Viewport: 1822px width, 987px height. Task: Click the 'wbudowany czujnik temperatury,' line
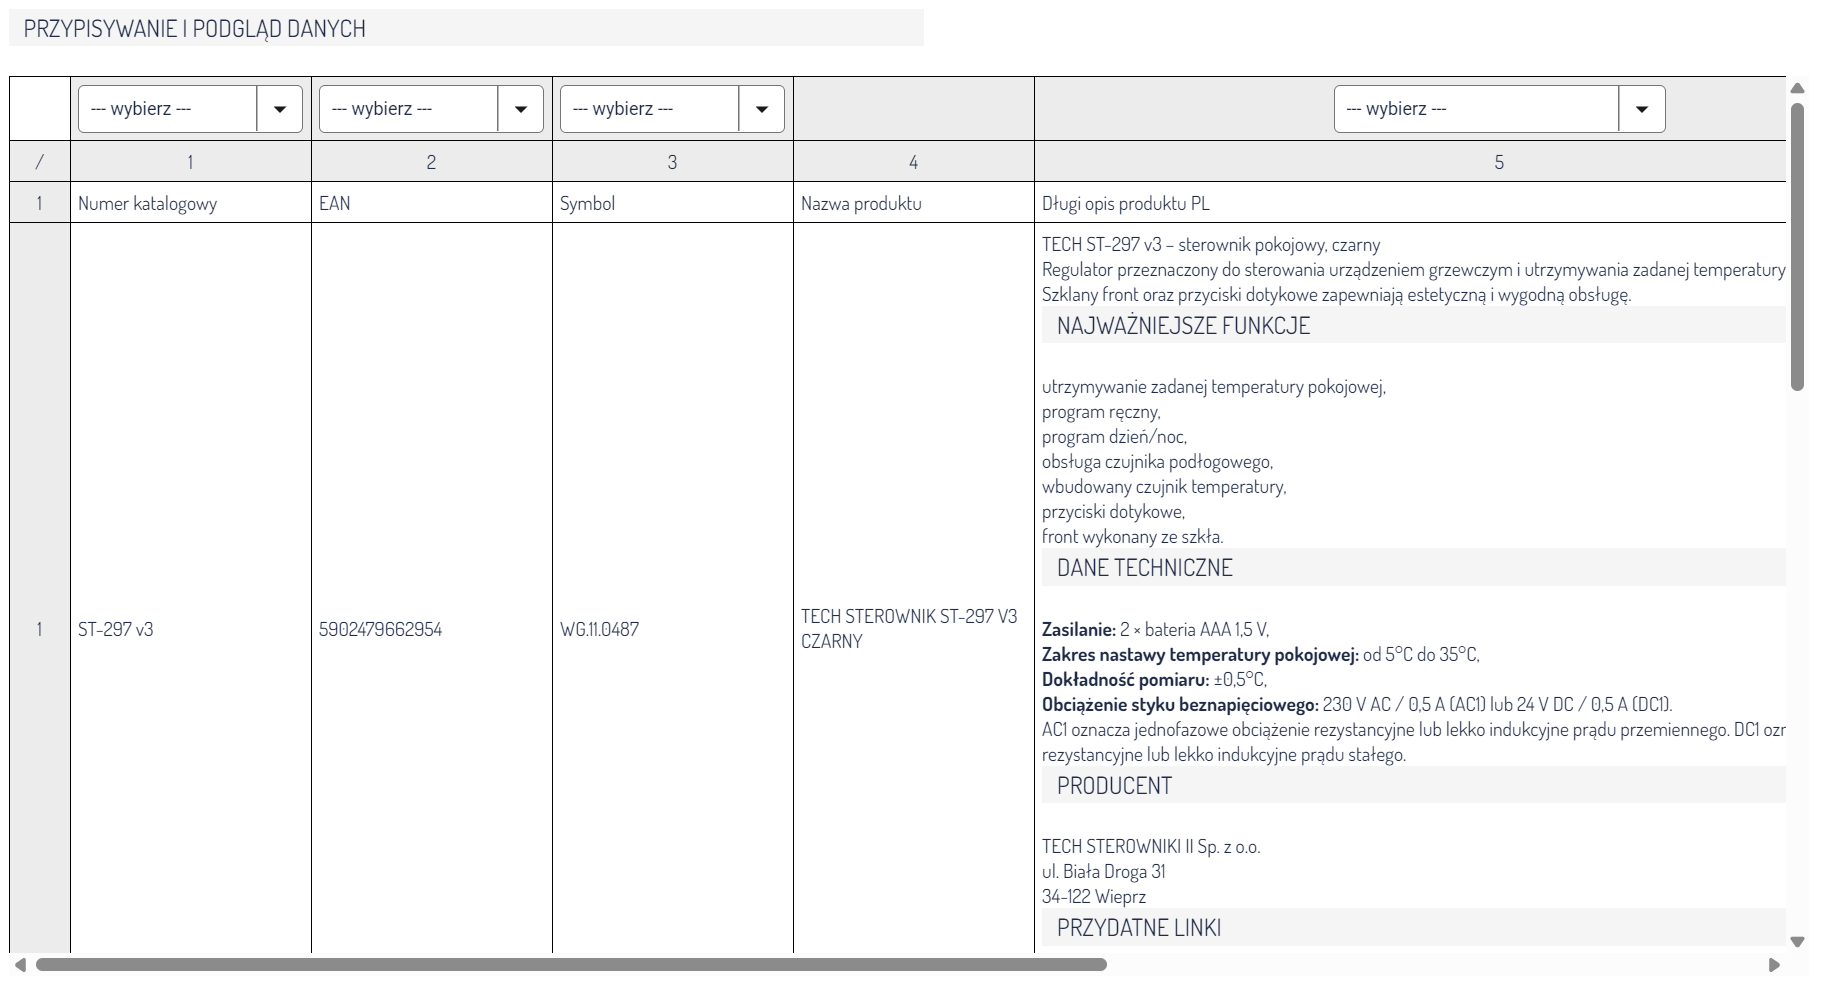click(x=1164, y=487)
